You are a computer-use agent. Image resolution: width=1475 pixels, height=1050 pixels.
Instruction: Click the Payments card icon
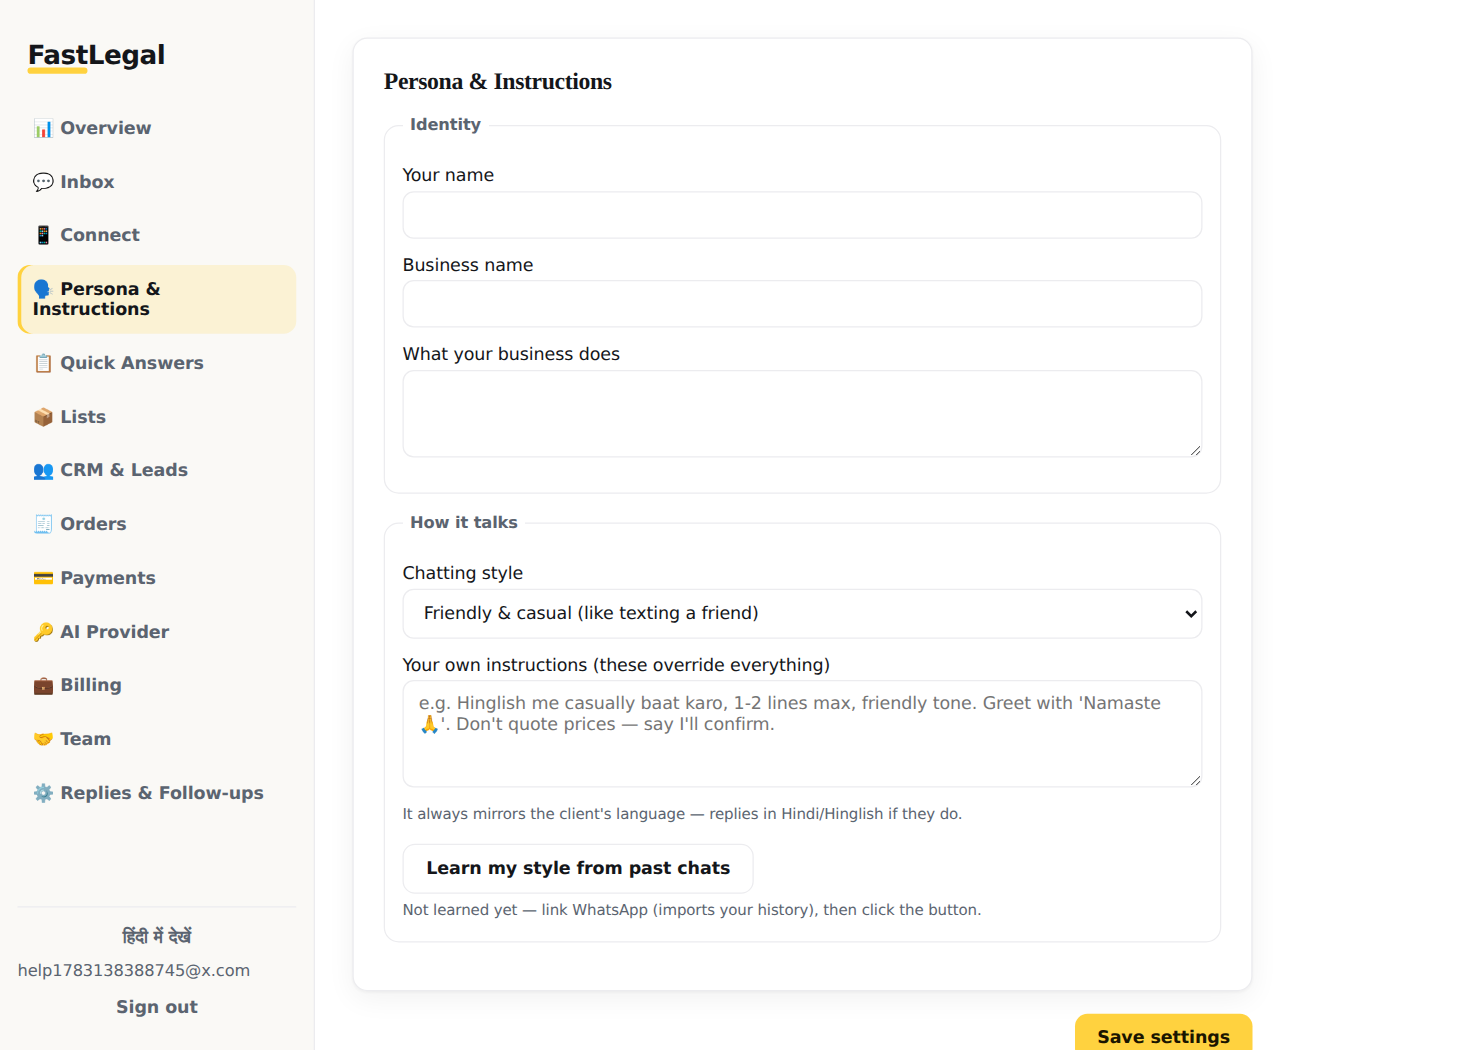pos(43,578)
